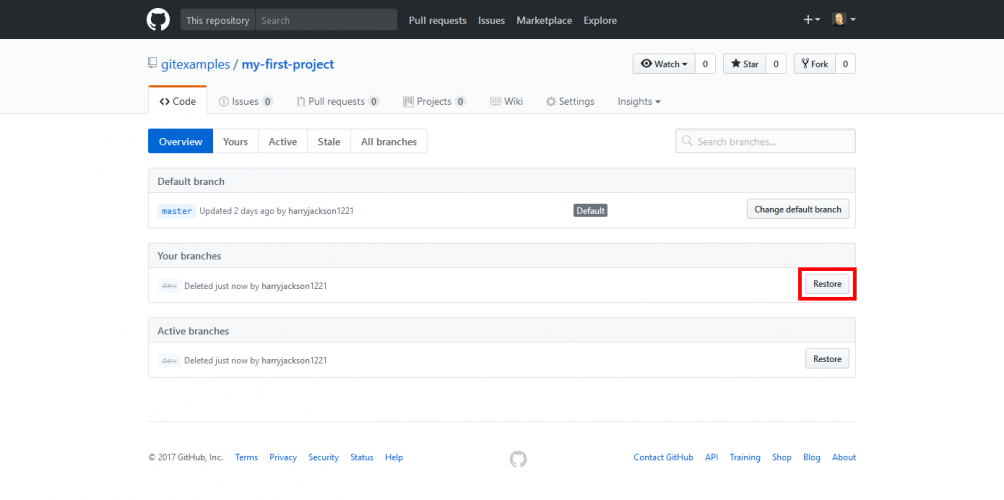The image size is (1004, 500).
Task: Select the Overview branch filter
Action: 181,141
